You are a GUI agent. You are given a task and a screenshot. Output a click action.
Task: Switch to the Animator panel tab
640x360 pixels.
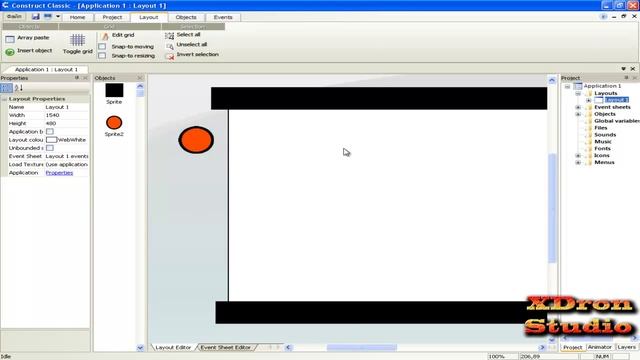pyautogui.click(x=600, y=347)
